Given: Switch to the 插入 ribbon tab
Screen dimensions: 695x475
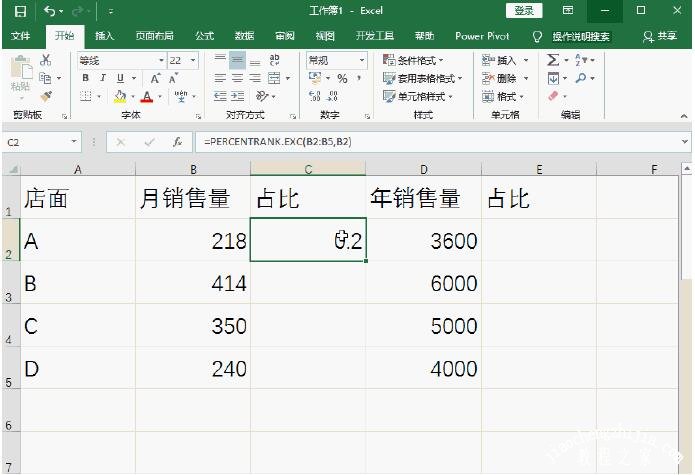Looking at the screenshot, I should coord(104,36).
